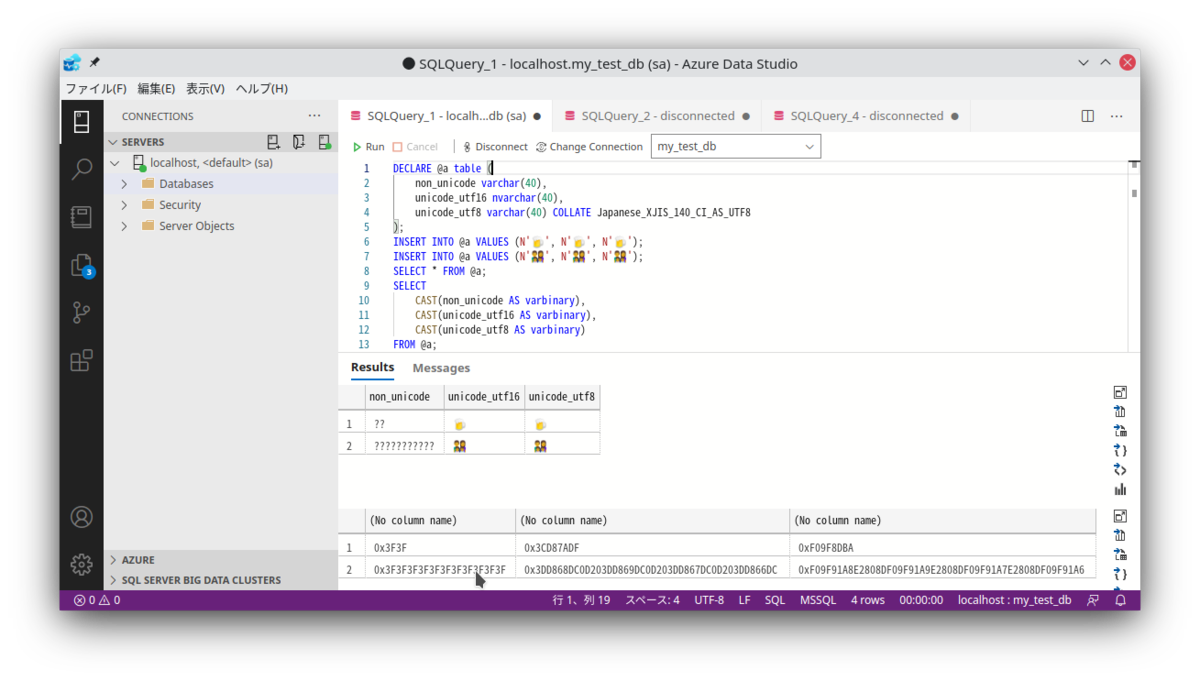Click localhost : my_test_db in status bar
This screenshot has height=681, width=1200.
pyautogui.click(x=1014, y=600)
